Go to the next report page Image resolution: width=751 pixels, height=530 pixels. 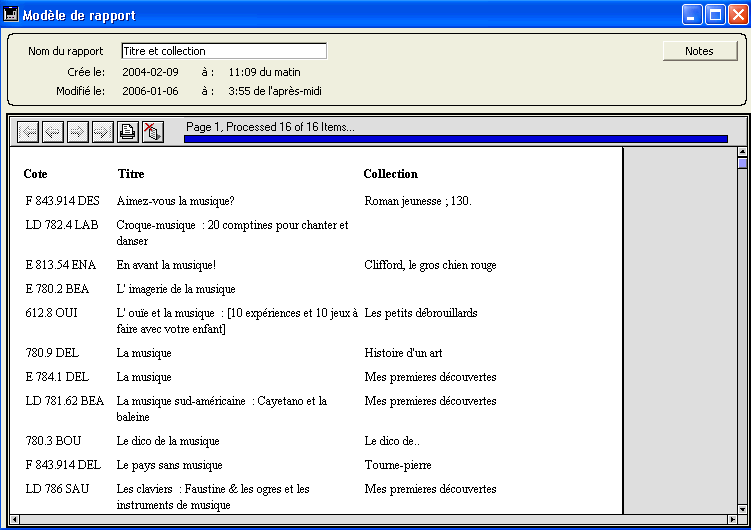pos(78,132)
